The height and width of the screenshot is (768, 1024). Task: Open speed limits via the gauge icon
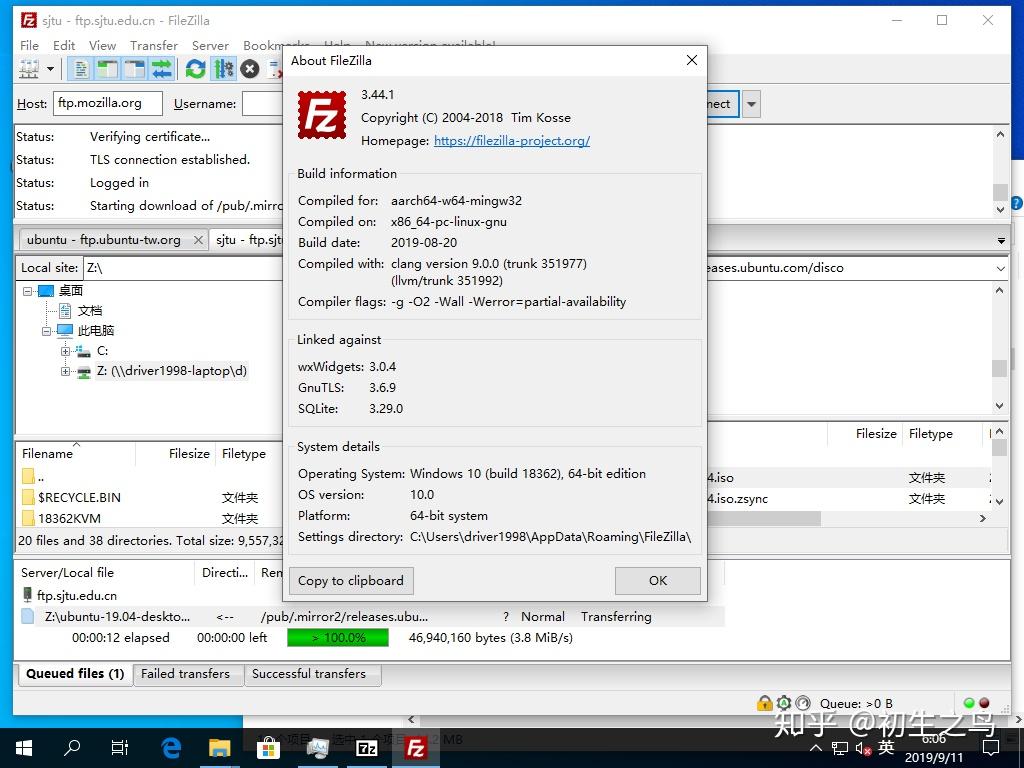click(x=805, y=702)
